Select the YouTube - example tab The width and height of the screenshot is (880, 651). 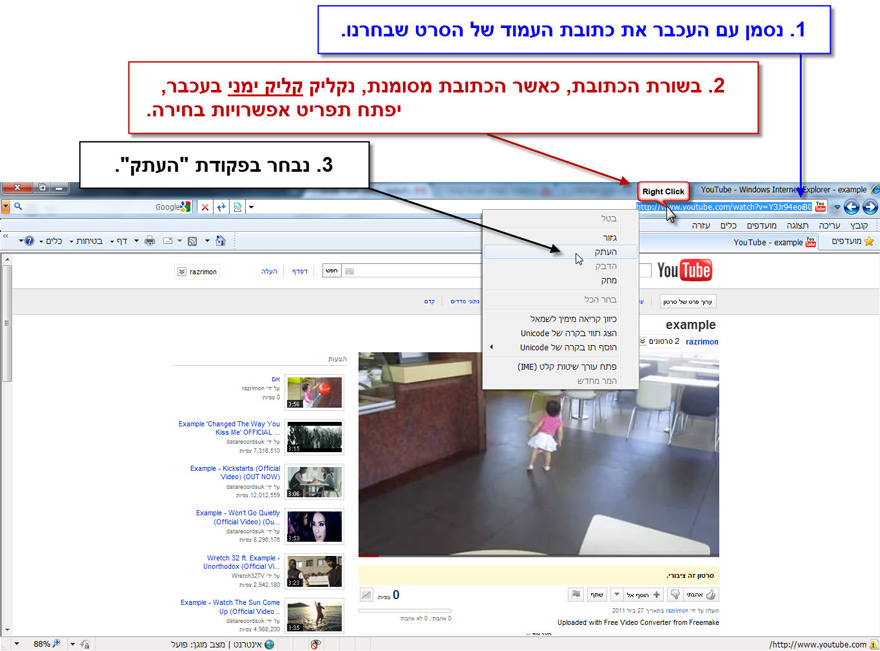click(x=774, y=242)
